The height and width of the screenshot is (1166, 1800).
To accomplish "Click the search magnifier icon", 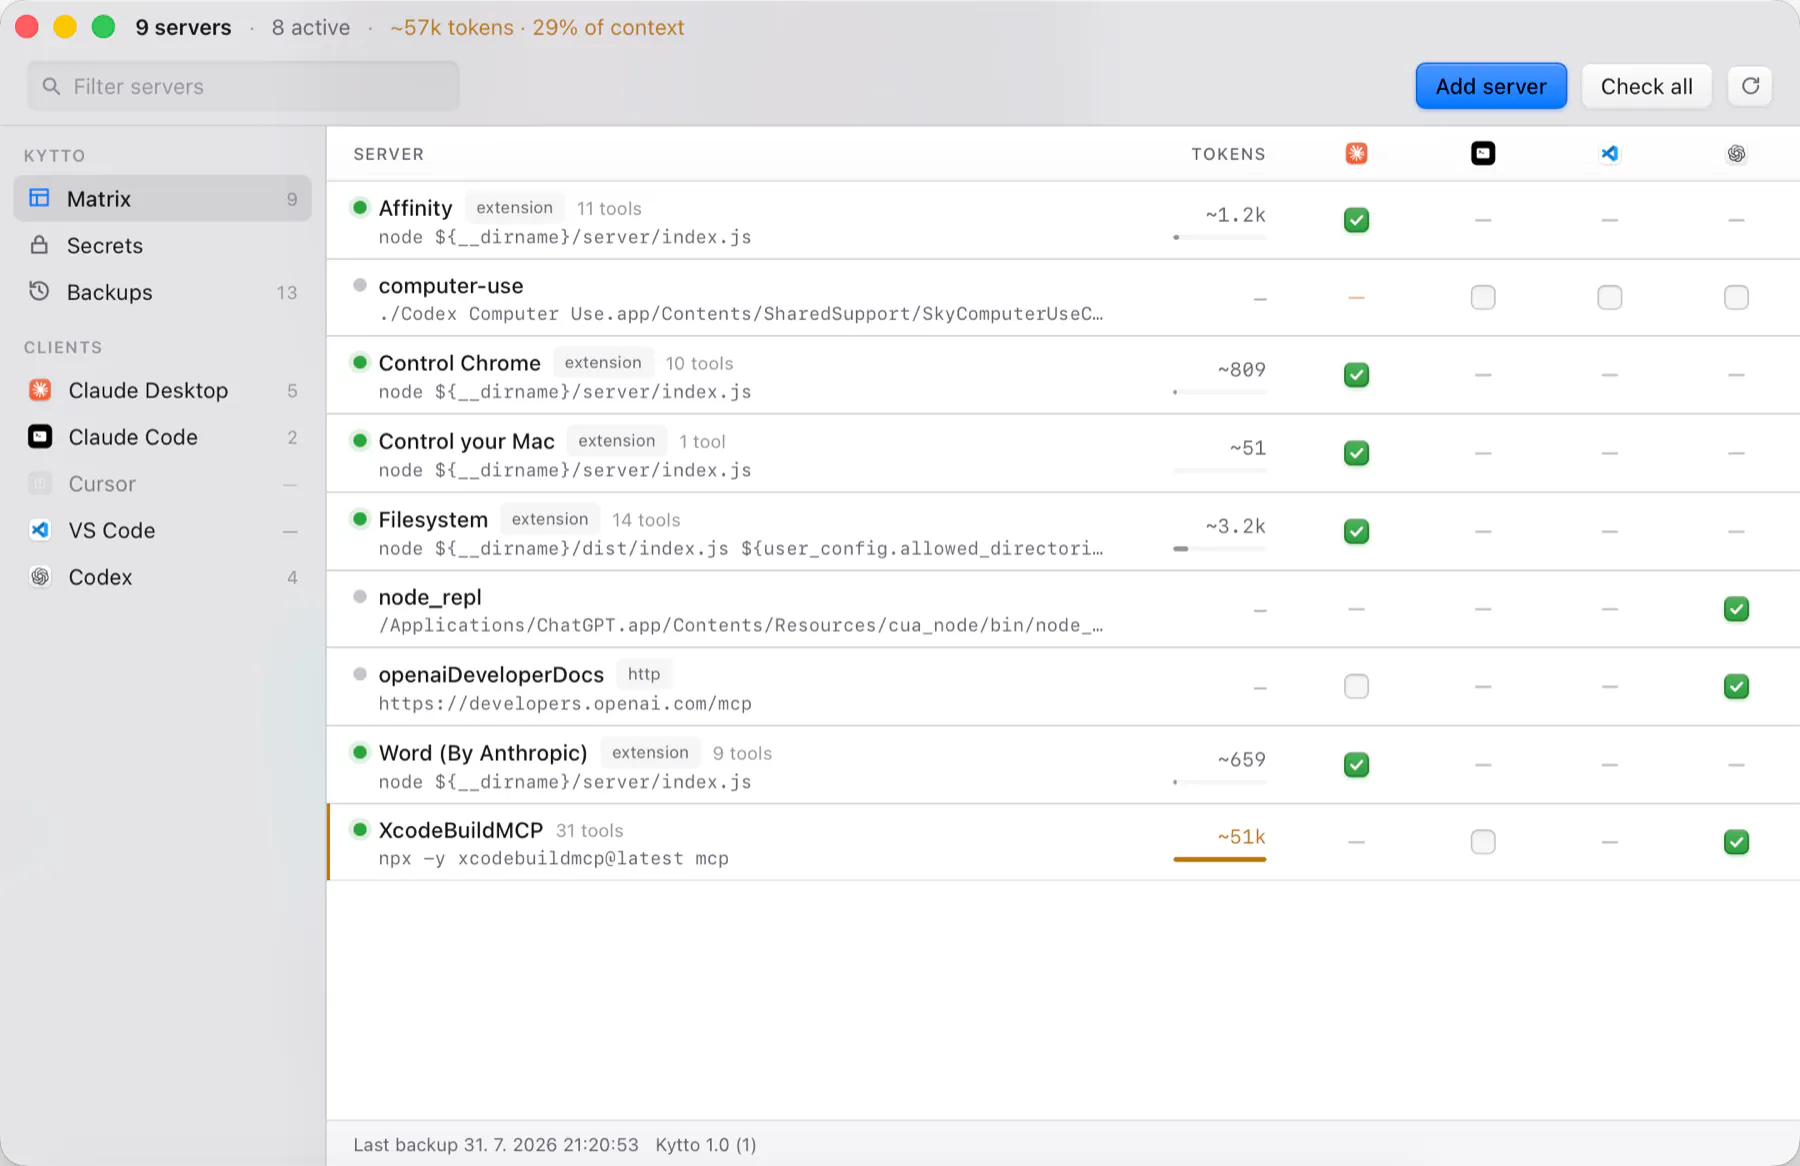I will [51, 87].
